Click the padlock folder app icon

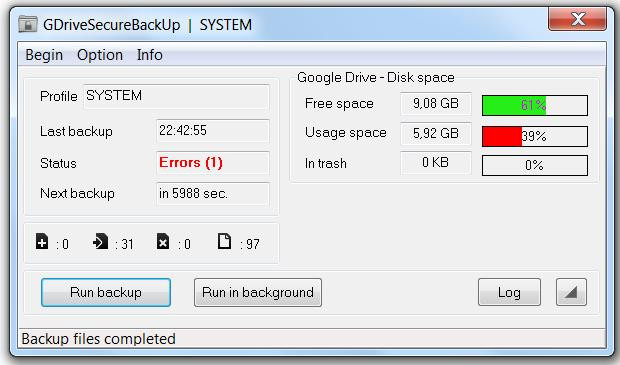pyautogui.click(x=28, y=24)
